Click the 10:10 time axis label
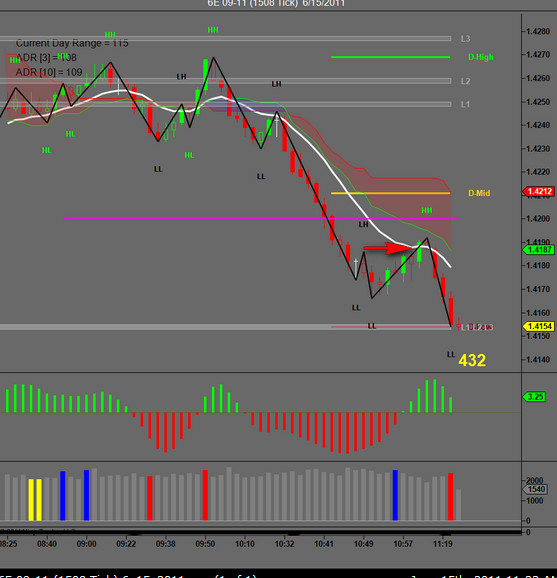This screenshot has width=557, height=578. point(245,544)
